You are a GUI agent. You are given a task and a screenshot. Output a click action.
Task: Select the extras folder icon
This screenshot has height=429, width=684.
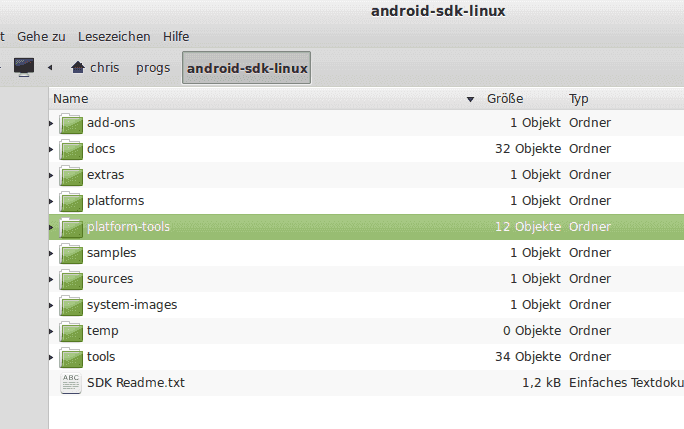(x=71, y=175)
